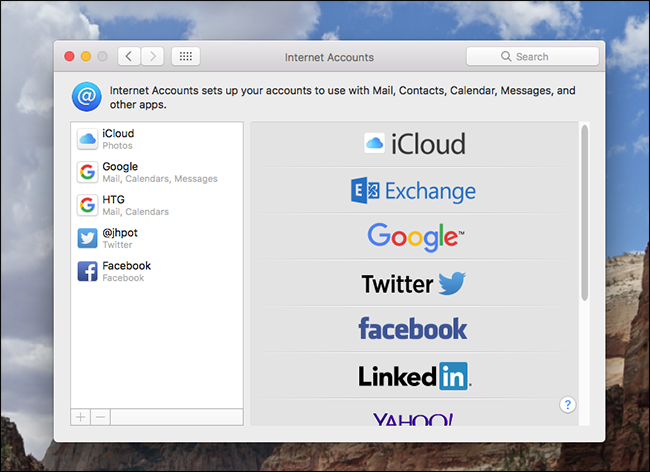Viewport: 650px width, 472px height.
Task: Go back with the left chevron button
Action: pyautogui.click(x=129, y=56)
